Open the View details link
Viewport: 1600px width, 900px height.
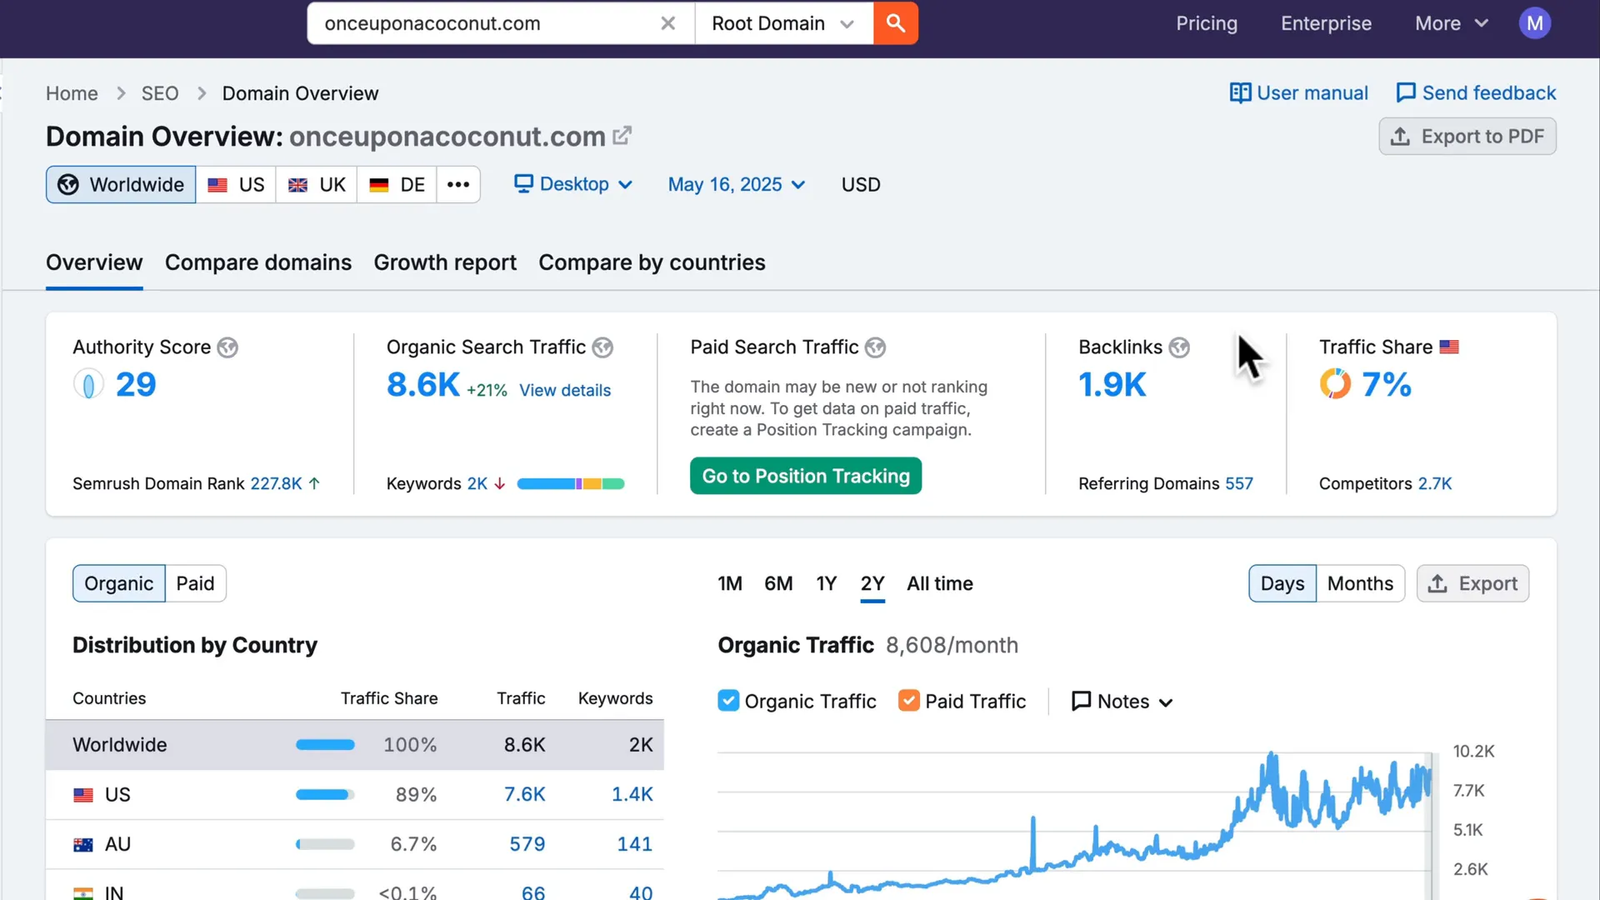coord(565,390)
